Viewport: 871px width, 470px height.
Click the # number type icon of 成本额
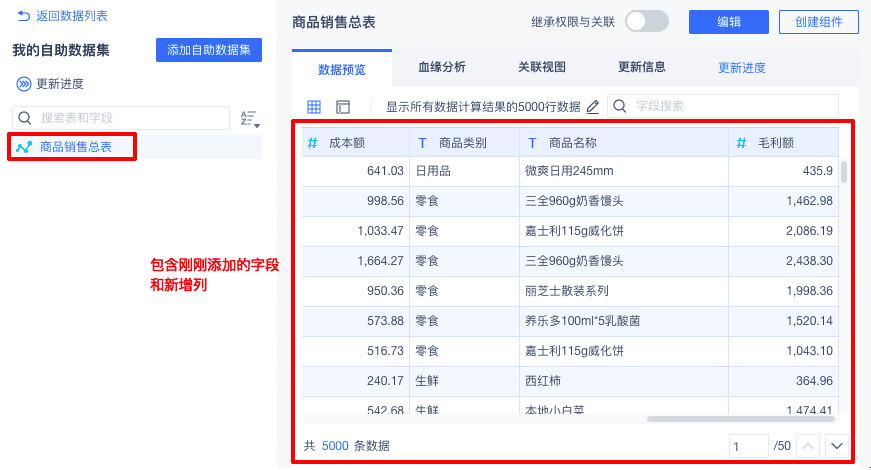(x=313, y=143)
